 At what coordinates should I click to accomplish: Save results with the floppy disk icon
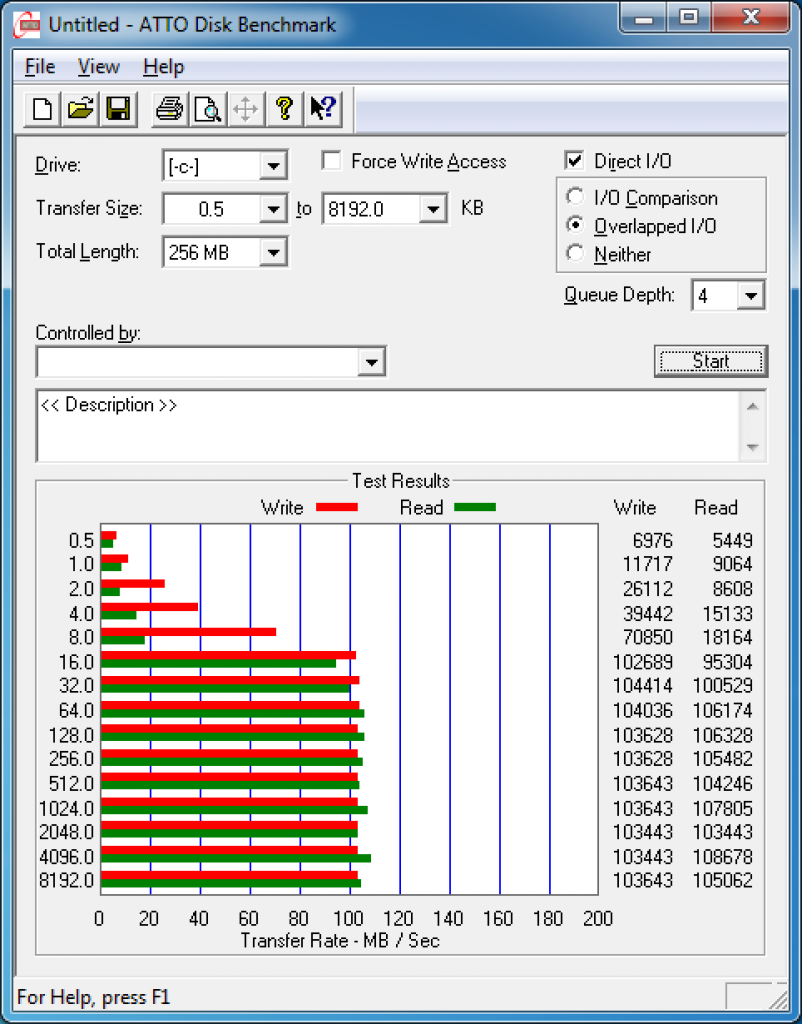[118, 108]
